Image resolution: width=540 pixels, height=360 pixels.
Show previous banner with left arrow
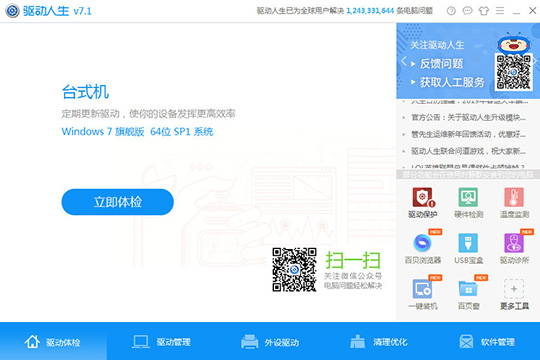click(404, 61)
